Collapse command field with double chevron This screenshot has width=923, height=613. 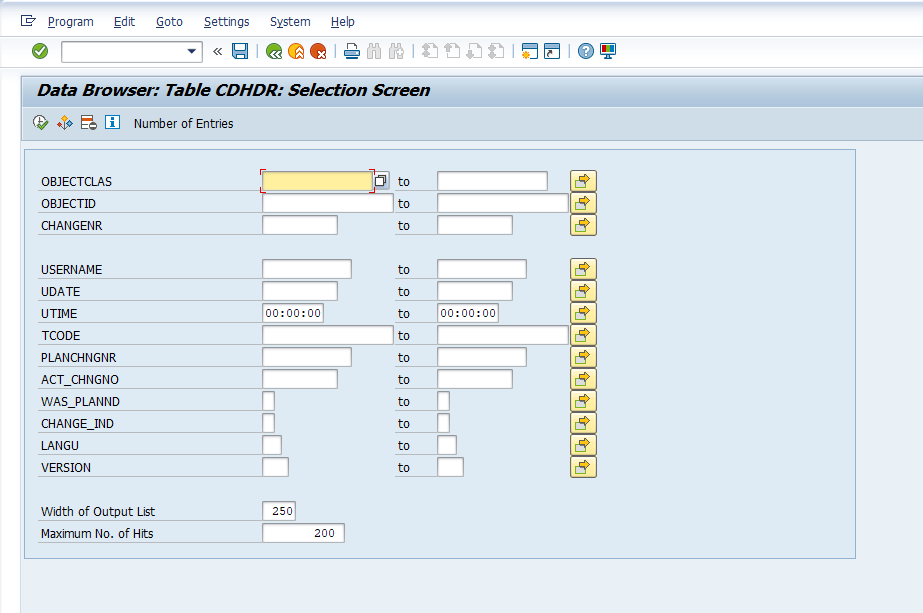[217, 51]
